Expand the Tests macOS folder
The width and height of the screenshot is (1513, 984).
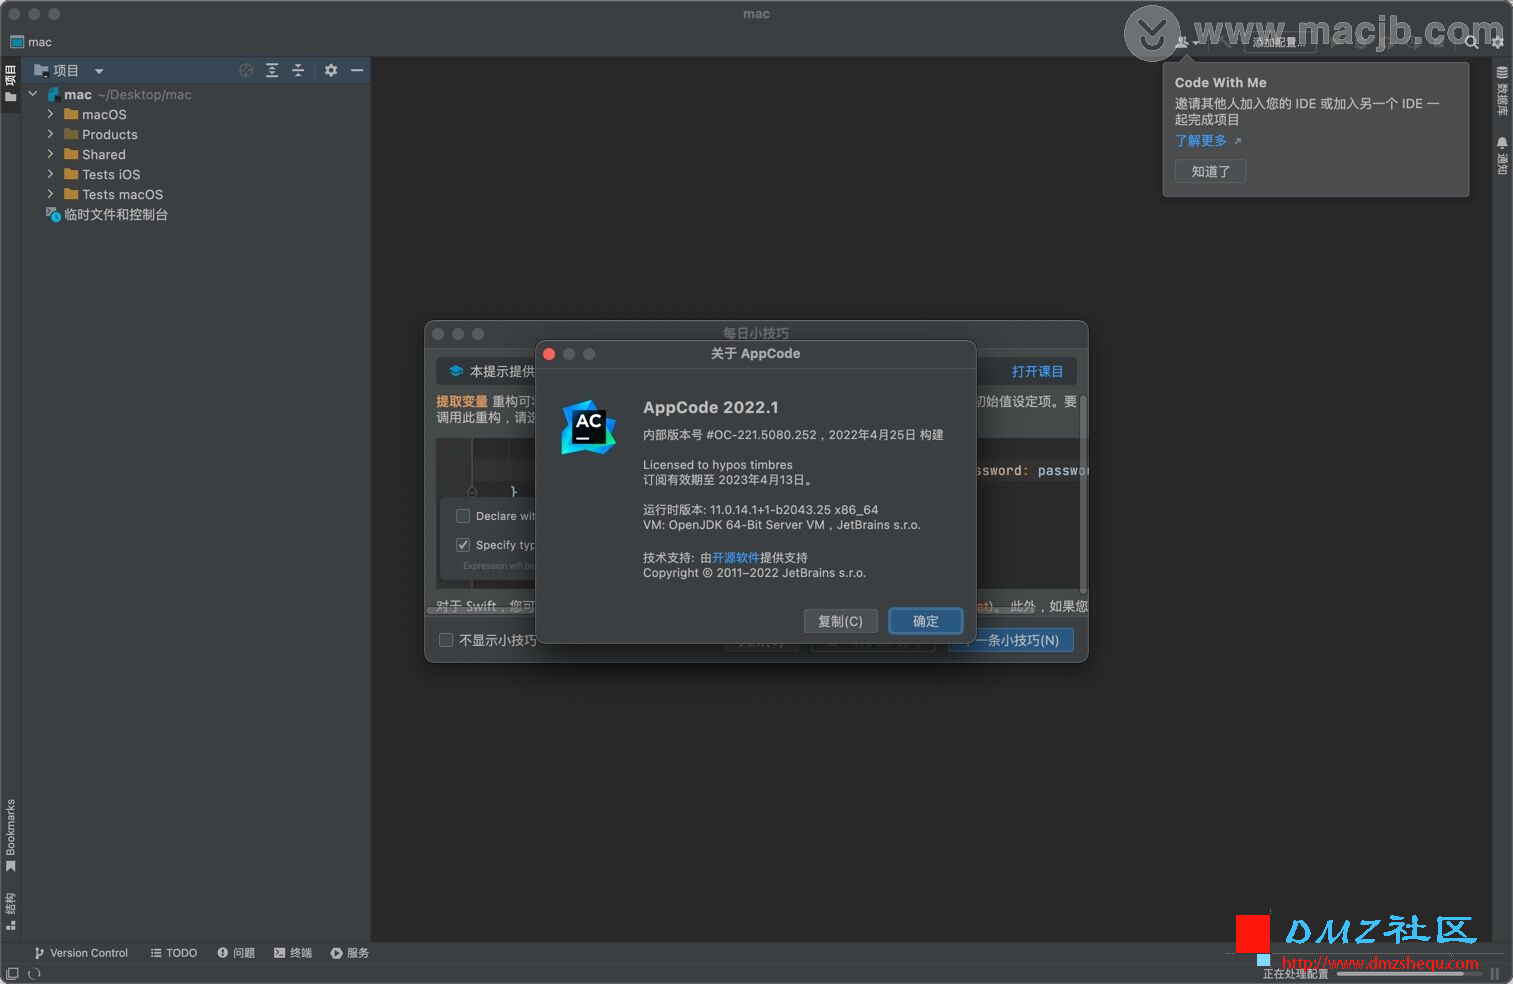click(50, 194)
